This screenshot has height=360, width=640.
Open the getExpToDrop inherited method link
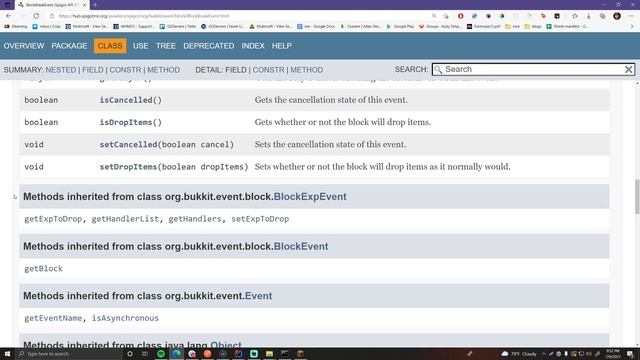tap(53, 219)
